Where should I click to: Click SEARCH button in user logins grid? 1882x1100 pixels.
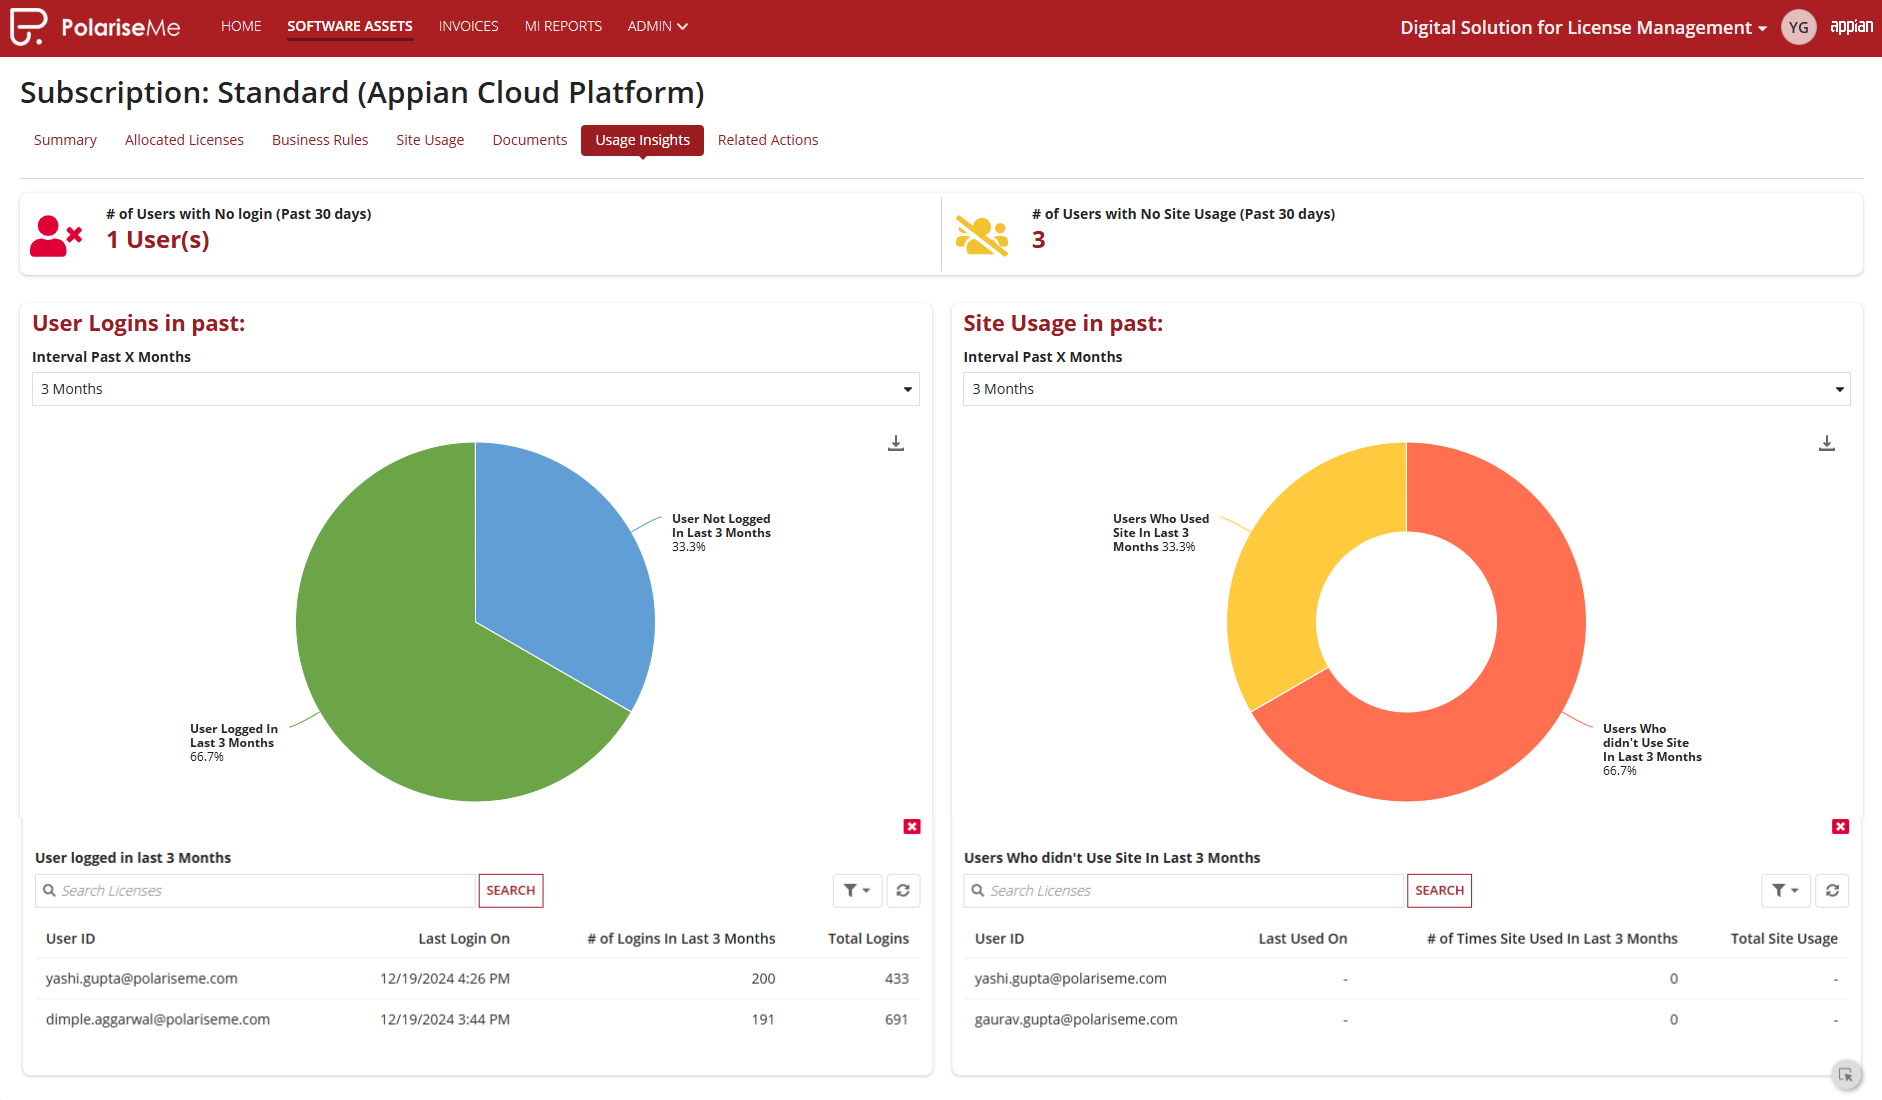pyautogui.click(x=511, y=890)
